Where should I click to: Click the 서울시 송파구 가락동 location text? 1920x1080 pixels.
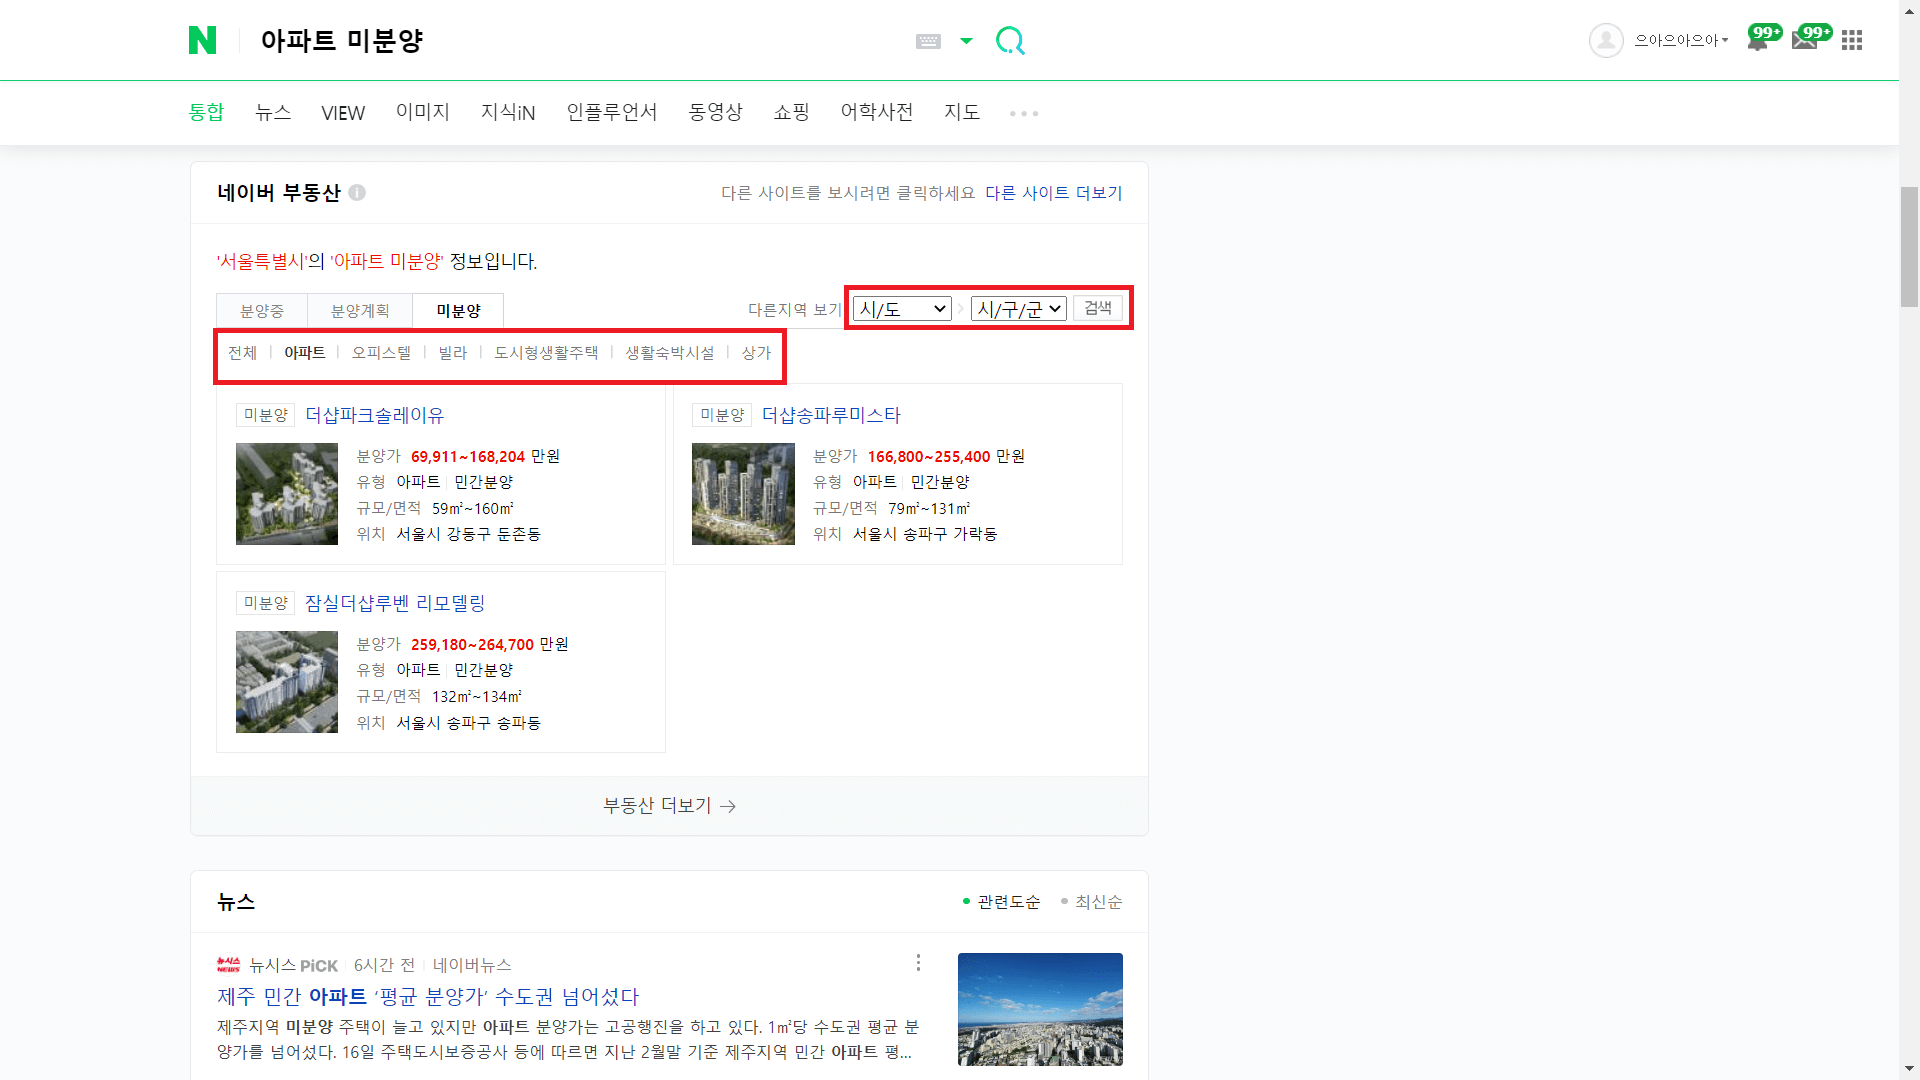tap(925, 535)
